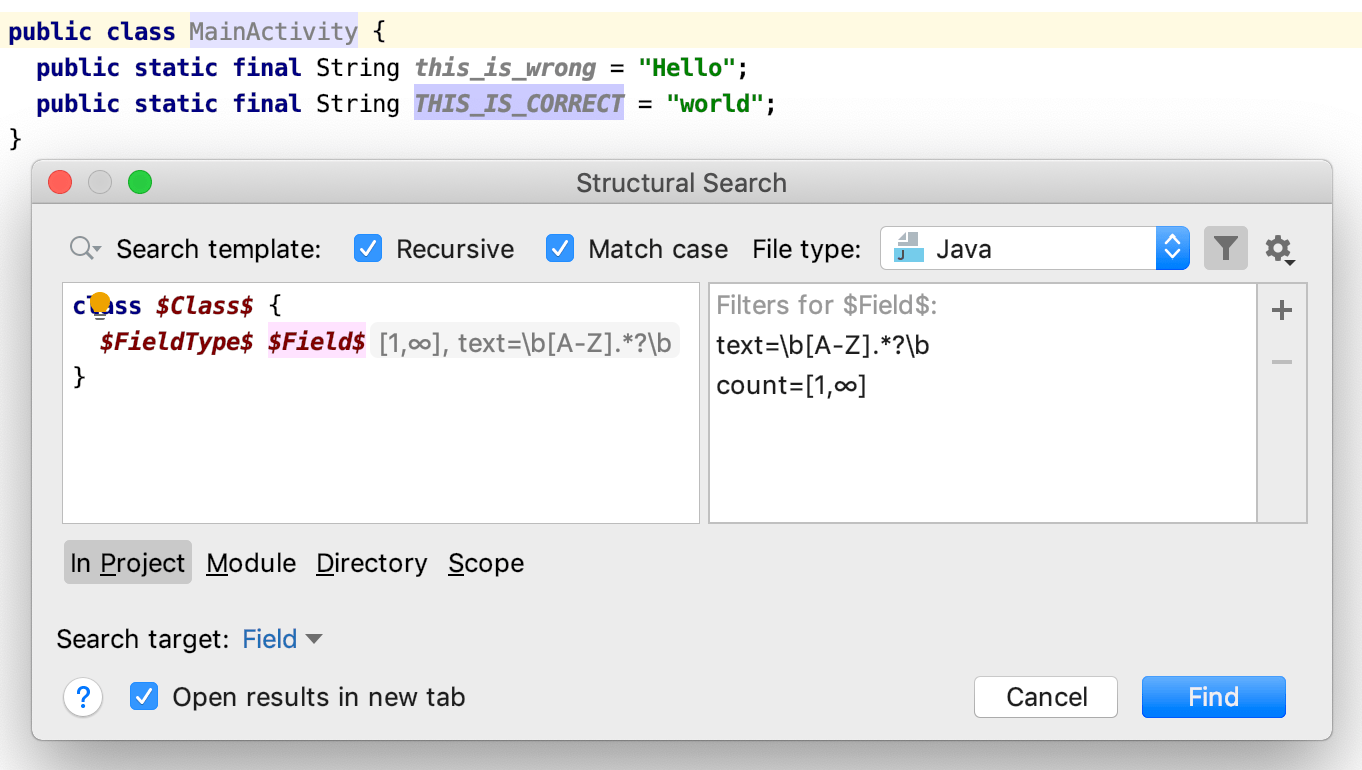
Task: Add a new filter with the plus icon
Action: [1281, 310]
